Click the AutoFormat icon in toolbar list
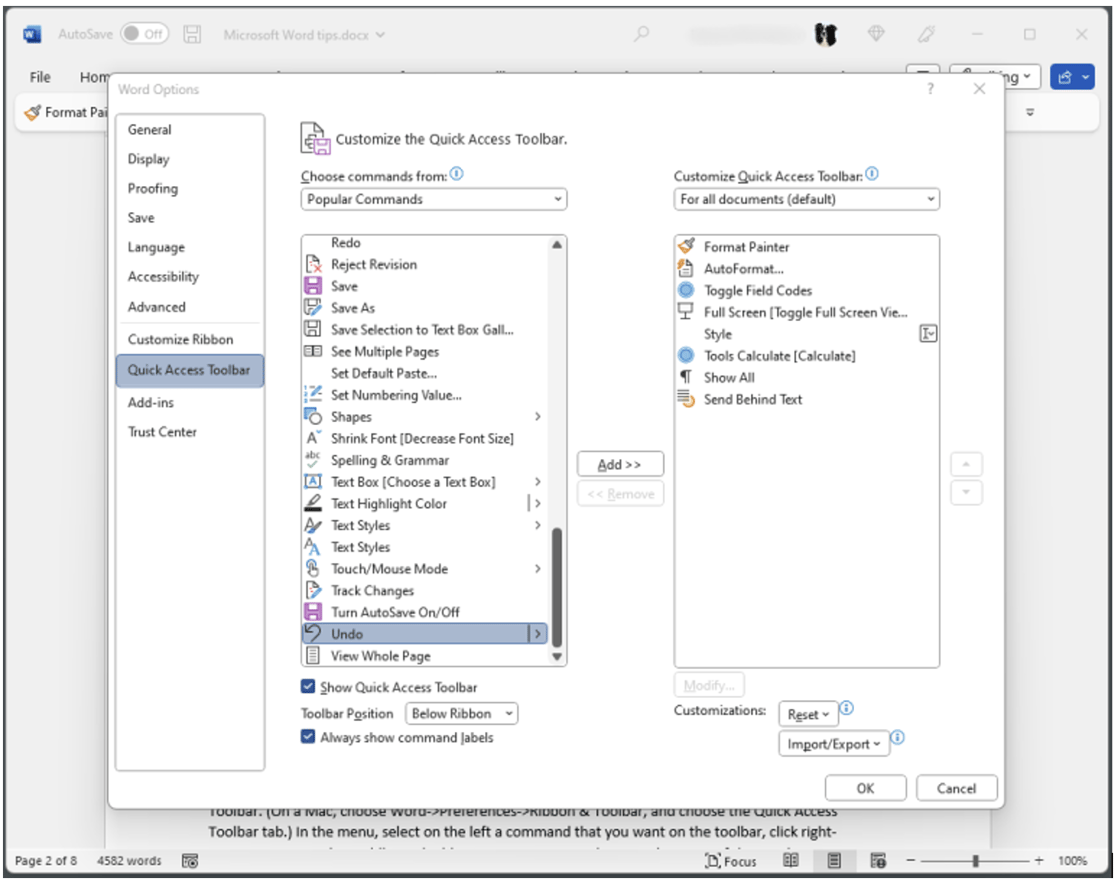Viewport: 1116px width, 884px height. coord(686,268)
